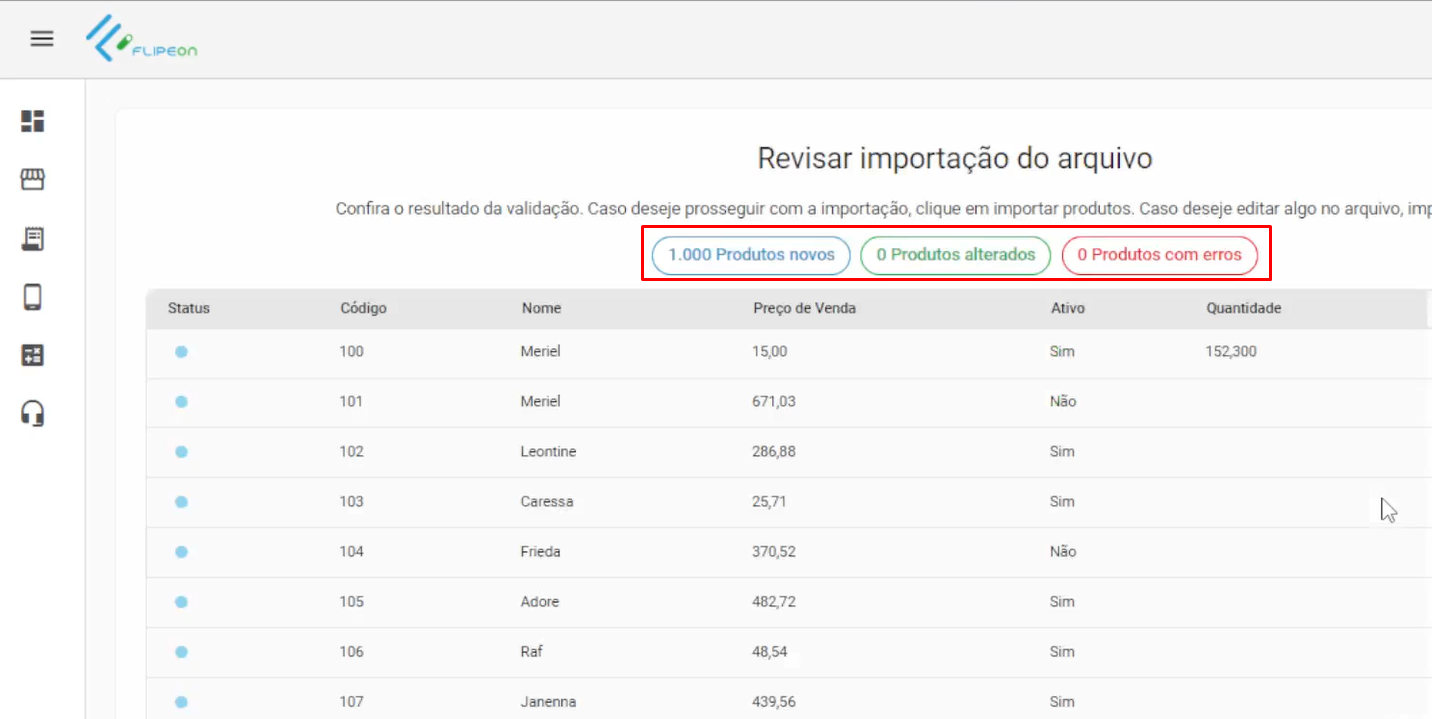Click the status dot for product 104

click(x=181, y=552)
